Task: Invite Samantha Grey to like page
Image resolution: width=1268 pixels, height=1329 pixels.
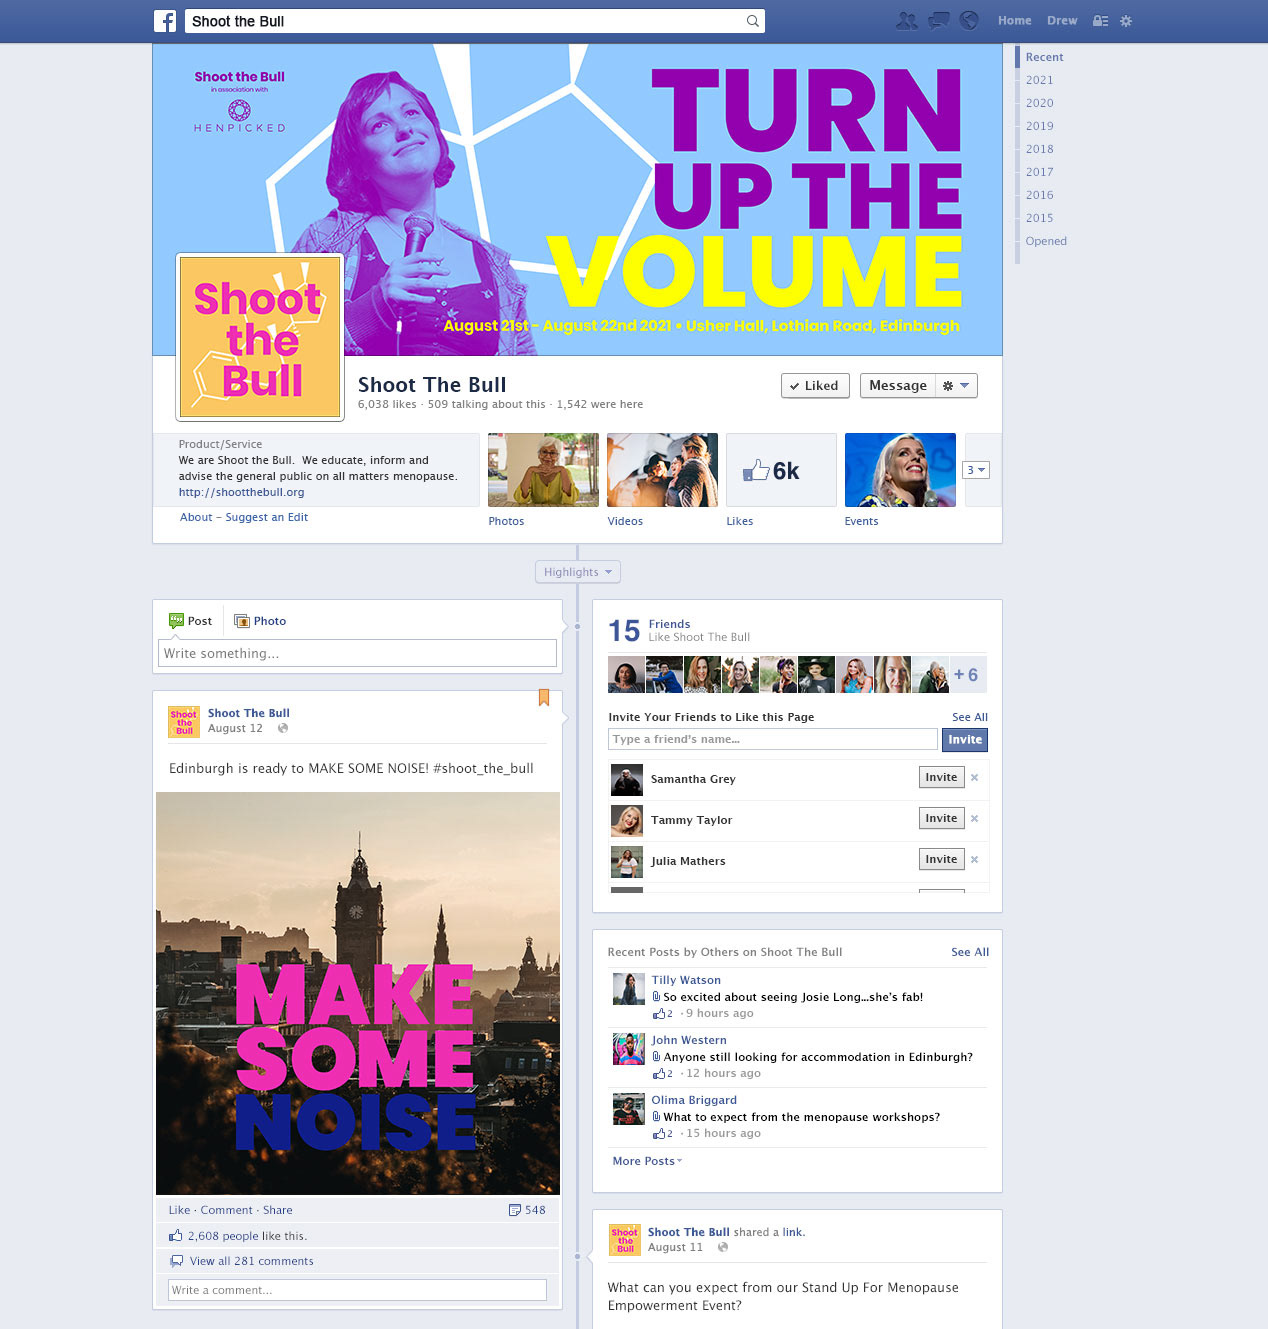Action: [941, 777]
